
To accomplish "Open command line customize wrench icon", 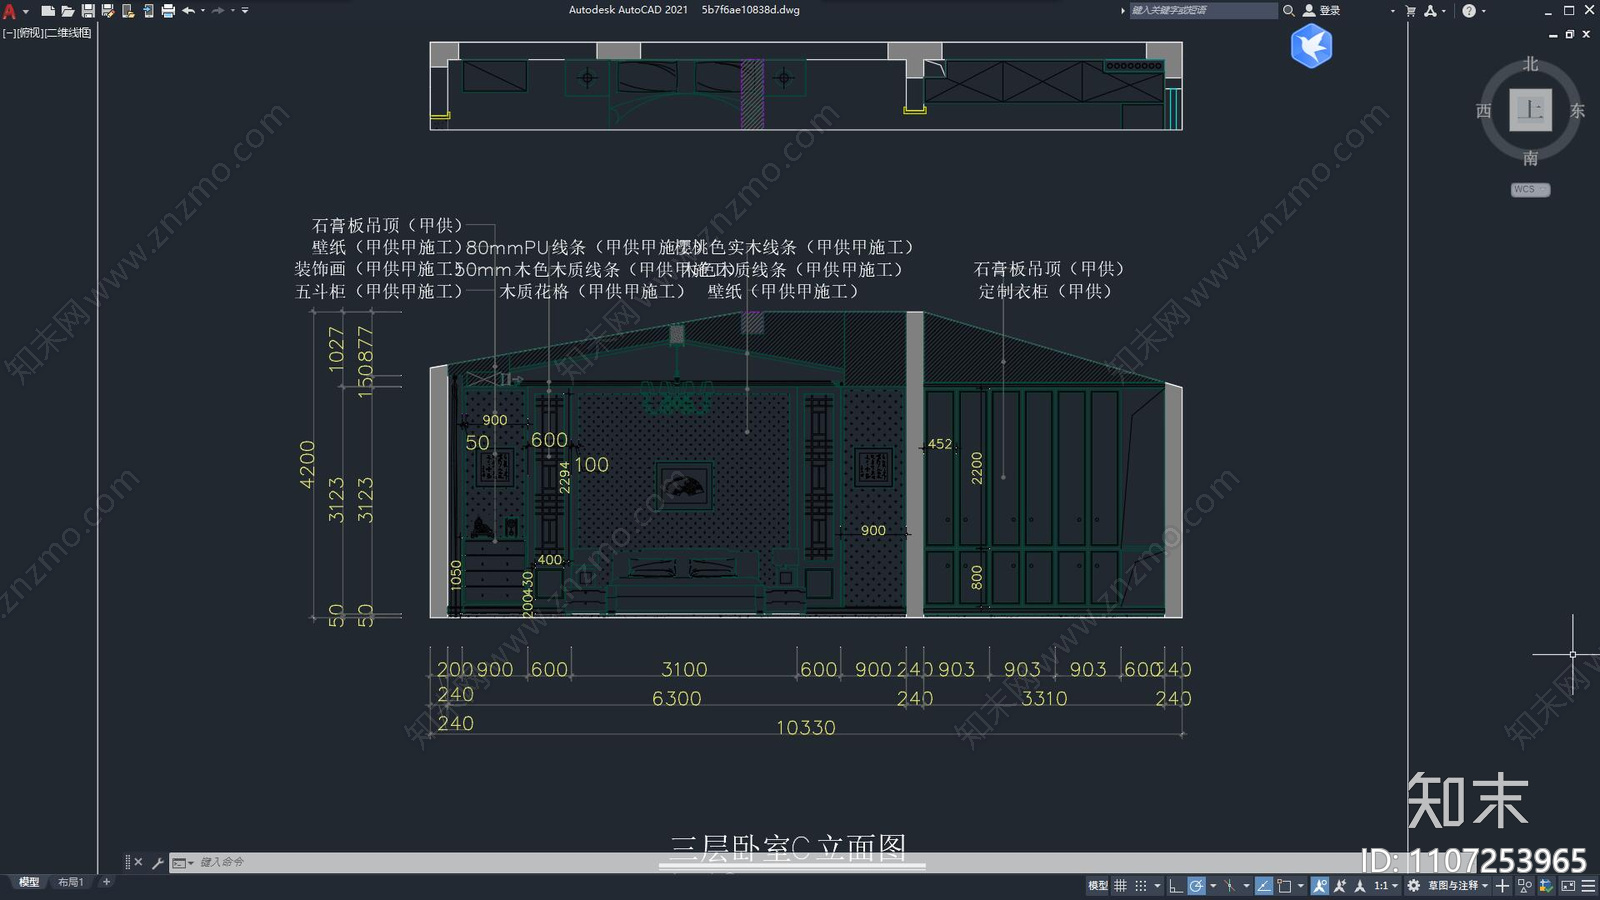I will [157, 862].
